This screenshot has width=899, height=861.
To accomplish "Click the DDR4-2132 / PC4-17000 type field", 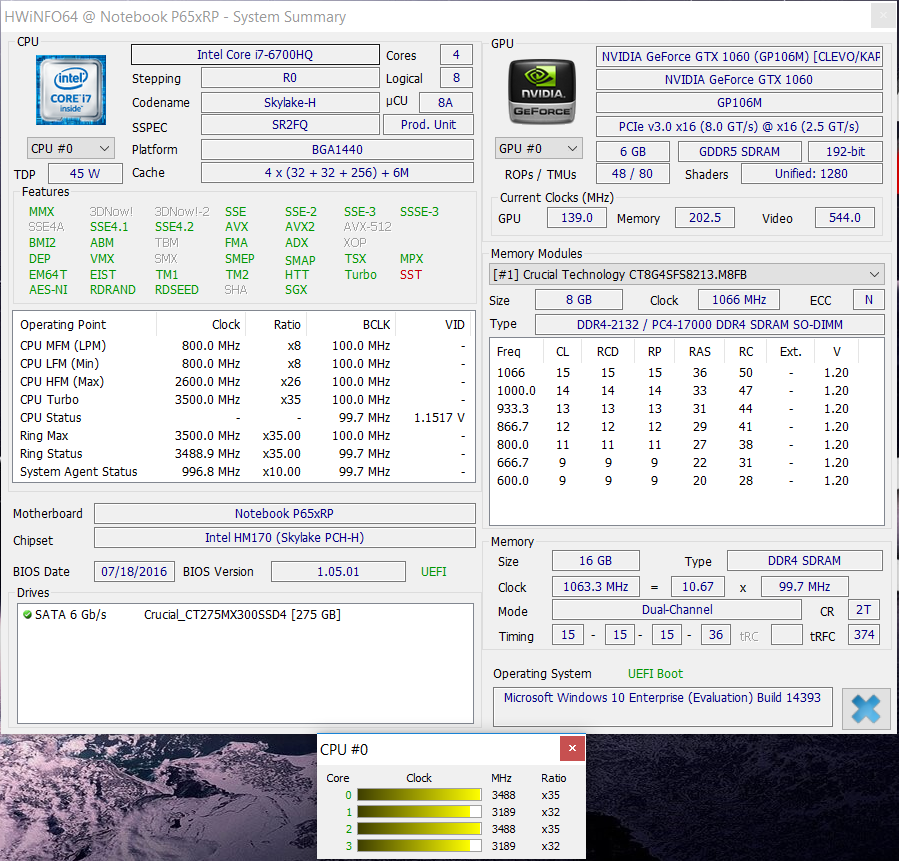I will 710,324.
